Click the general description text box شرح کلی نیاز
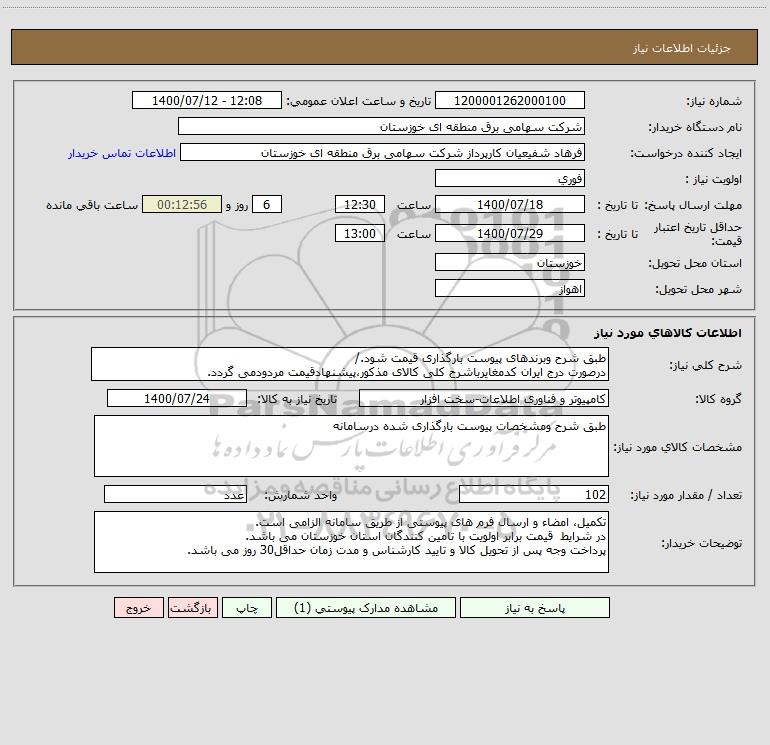770x745 pixels. coord(350,364)
